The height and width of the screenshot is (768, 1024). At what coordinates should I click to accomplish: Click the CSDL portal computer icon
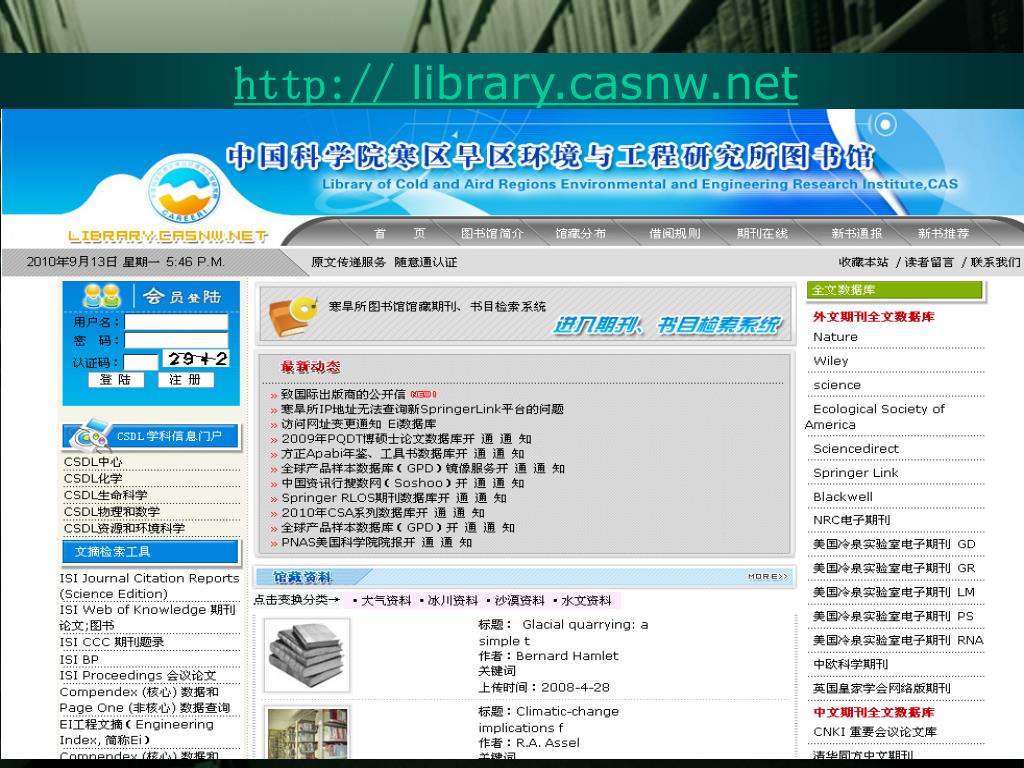click(90, 435)
